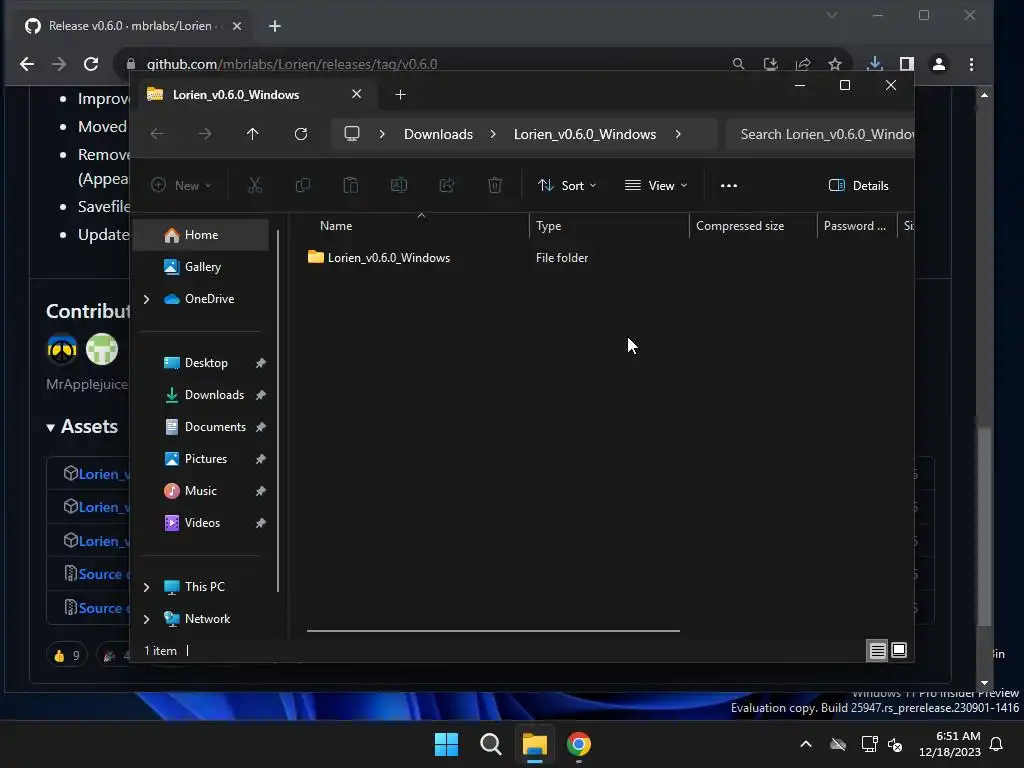The width and height of the screenshot is (1024, 768).
Task: Toggle the Chrome side panel icon
Action: click(906, 64)
